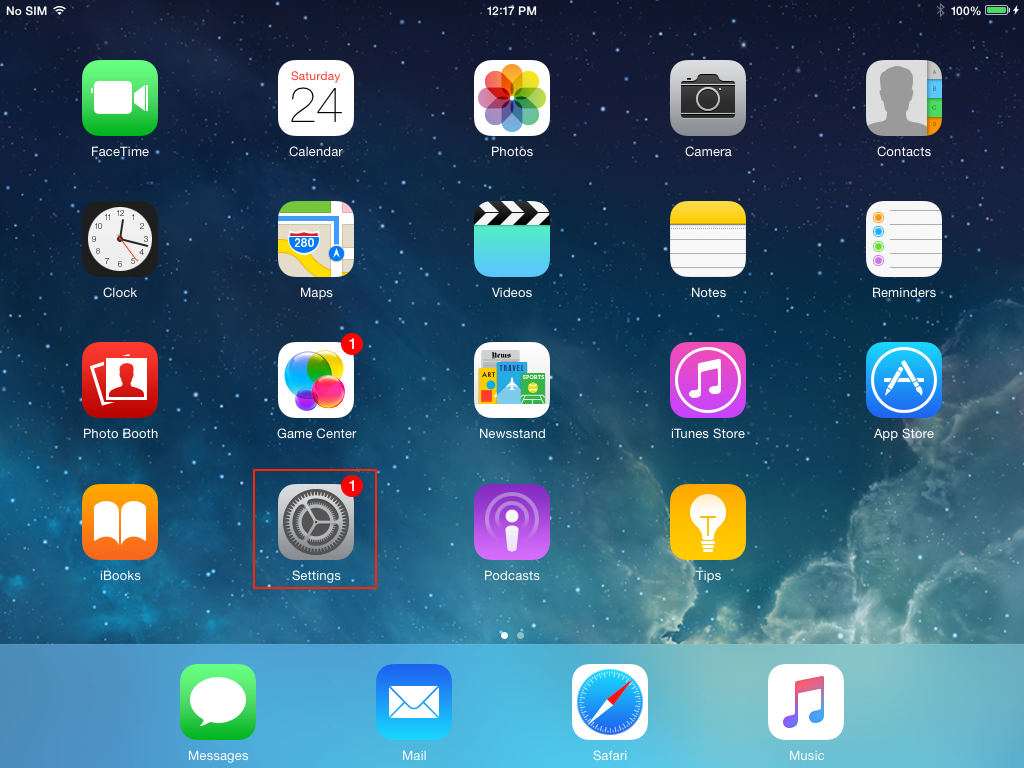Launch the iTunes Store app
Screen dimensions: 1024x768
(708, 380)
